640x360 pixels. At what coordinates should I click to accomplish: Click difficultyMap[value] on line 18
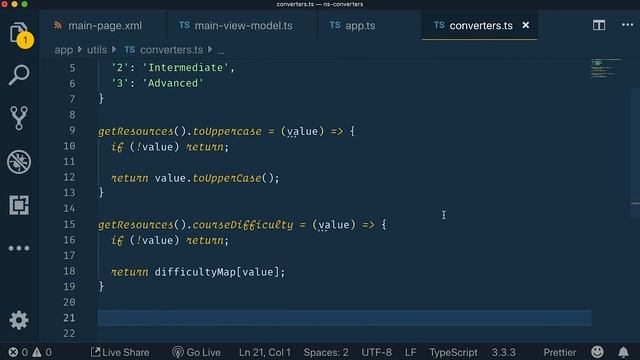217,272
